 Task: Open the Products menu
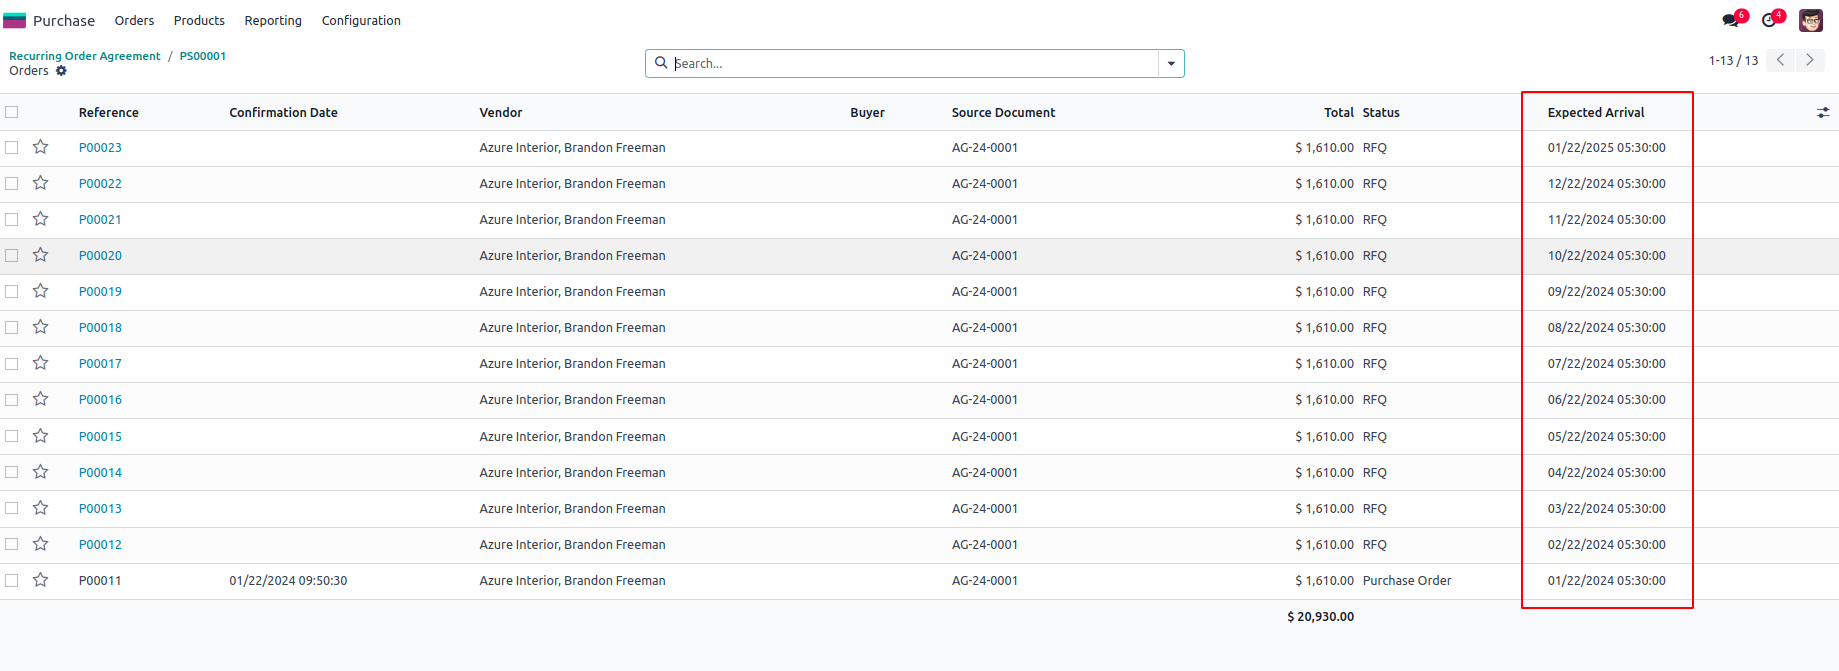pos(199,20)
